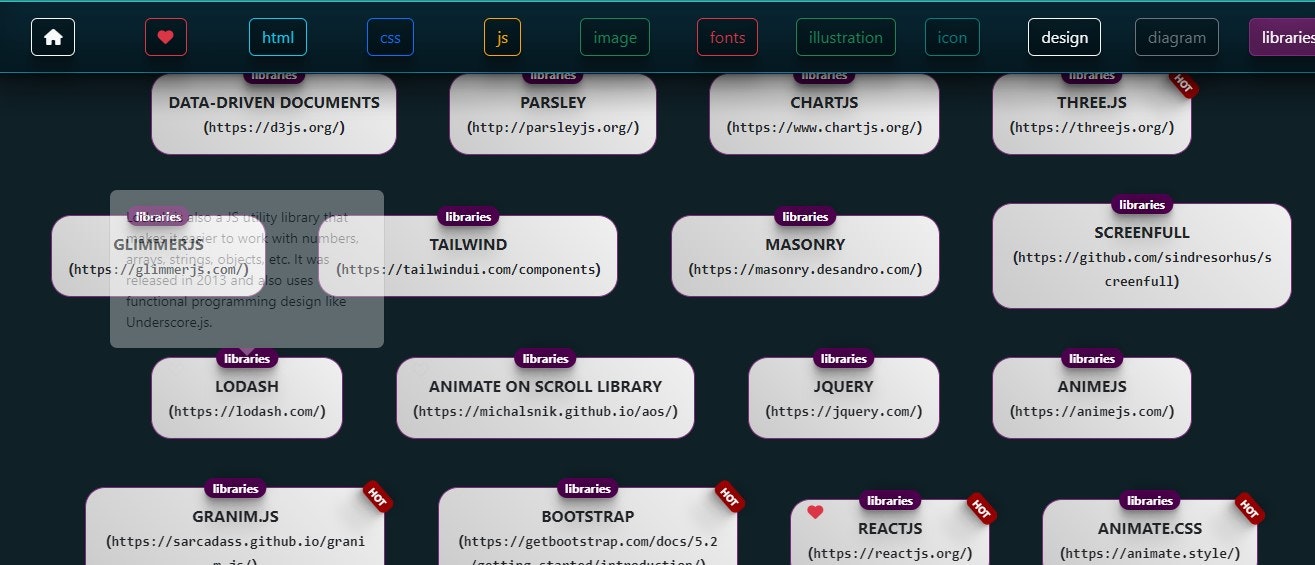Click the libraries tag above Granim.js

pos(235,488)
